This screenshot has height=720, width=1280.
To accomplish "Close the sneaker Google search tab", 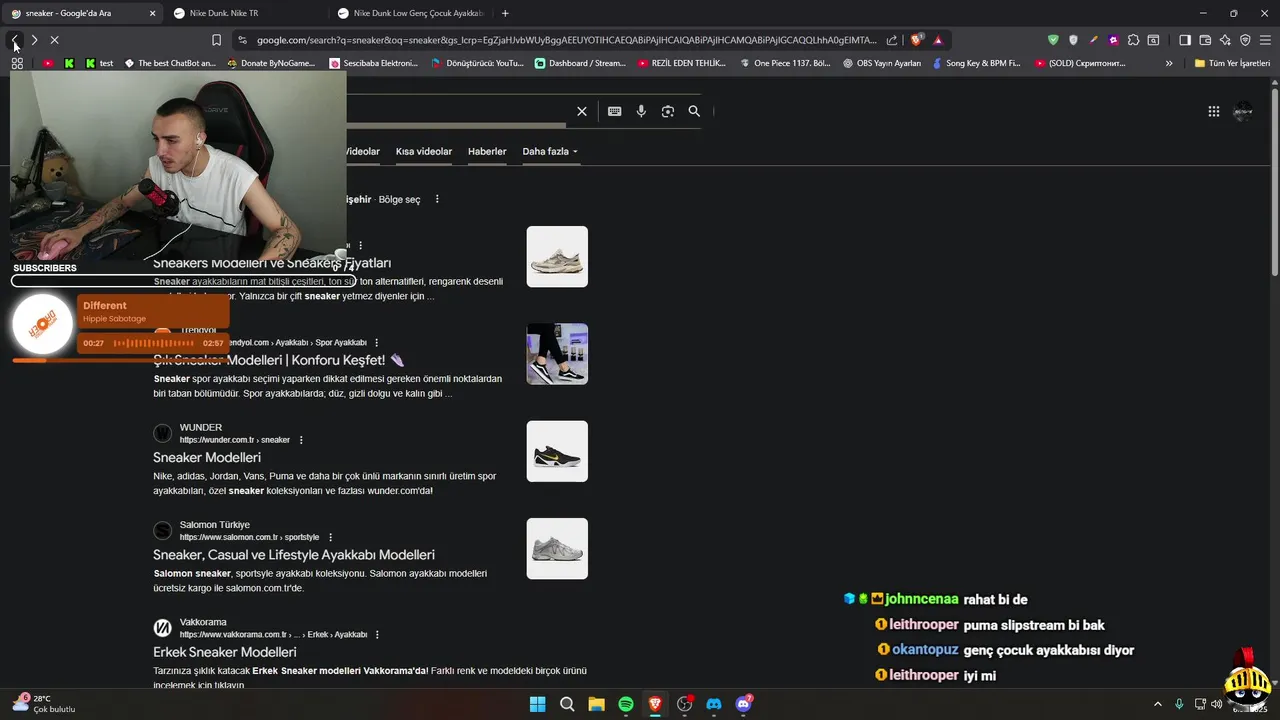I will 152,13.
